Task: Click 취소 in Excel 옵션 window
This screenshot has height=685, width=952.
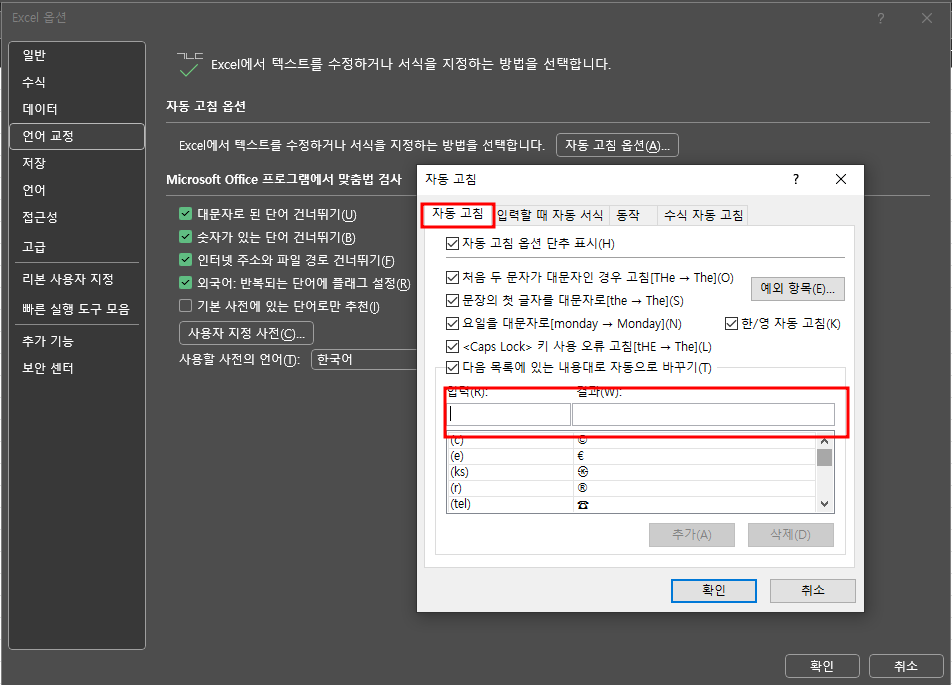Action: point(906,666)
